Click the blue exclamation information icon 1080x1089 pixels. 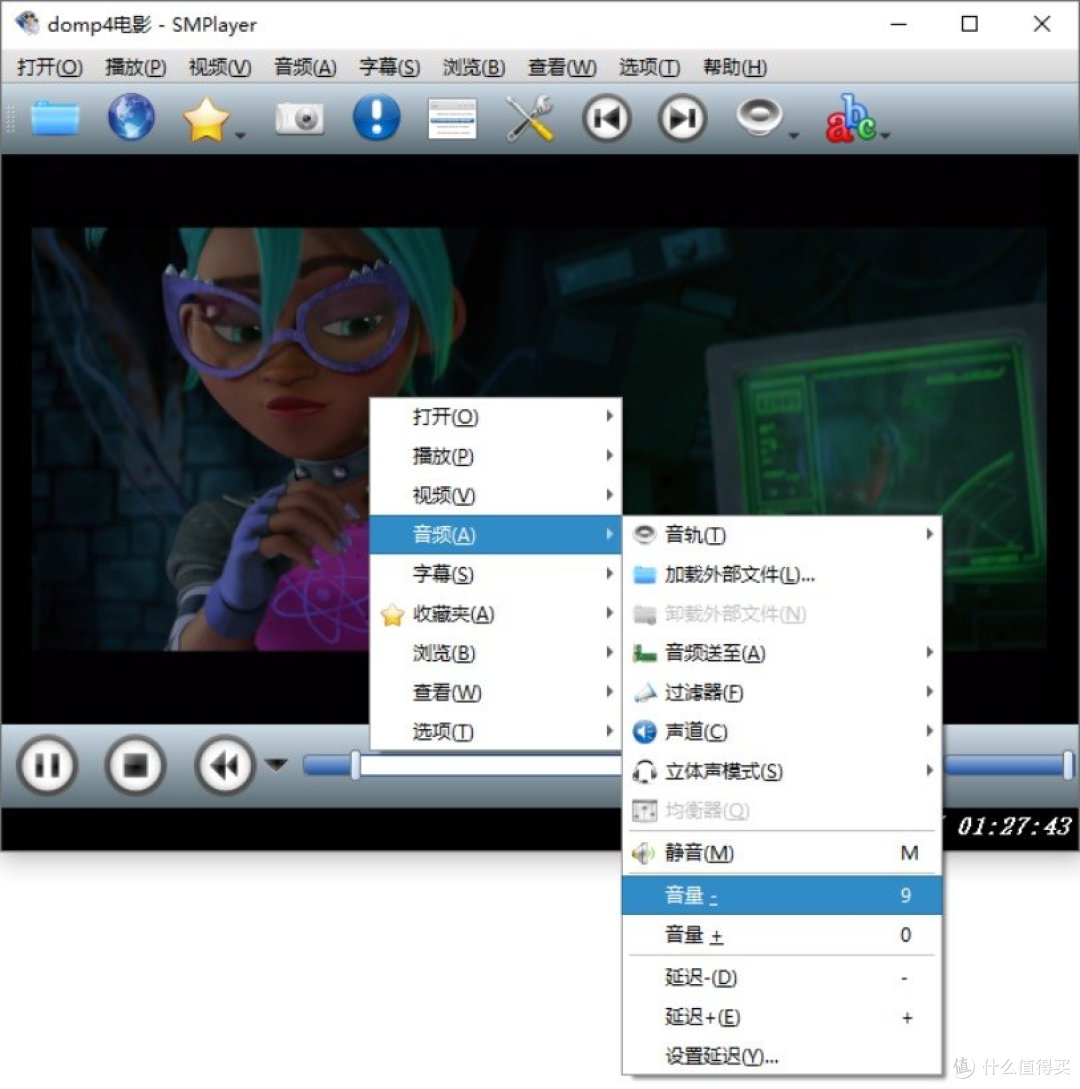(376, 117)
